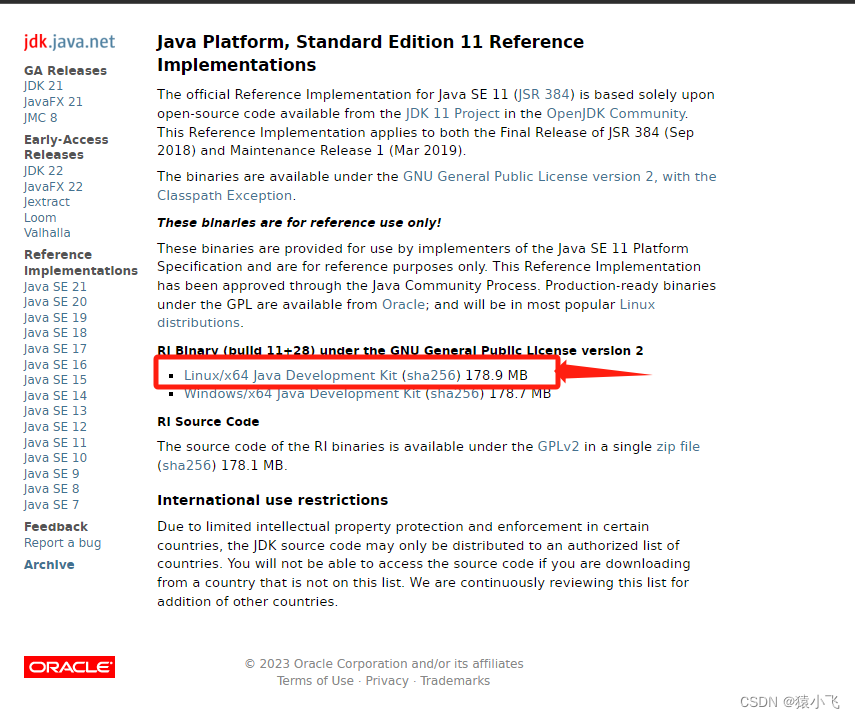
Task: Open Trademarks footer link
Action: pos(455,681)
